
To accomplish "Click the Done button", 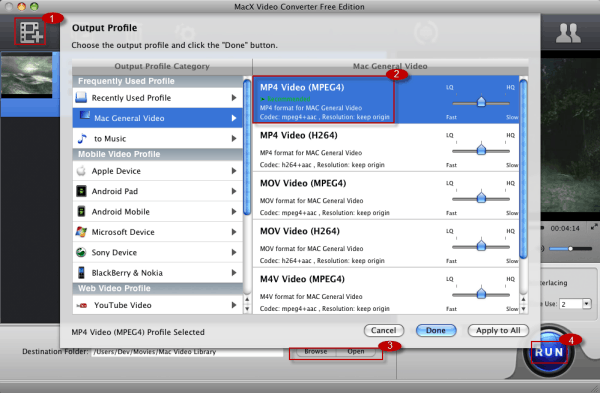I will click(436, 330).
